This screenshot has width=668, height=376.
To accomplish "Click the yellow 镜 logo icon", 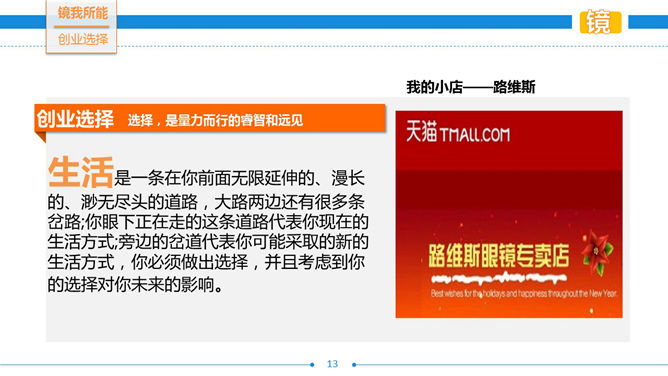I will point(600,22).
